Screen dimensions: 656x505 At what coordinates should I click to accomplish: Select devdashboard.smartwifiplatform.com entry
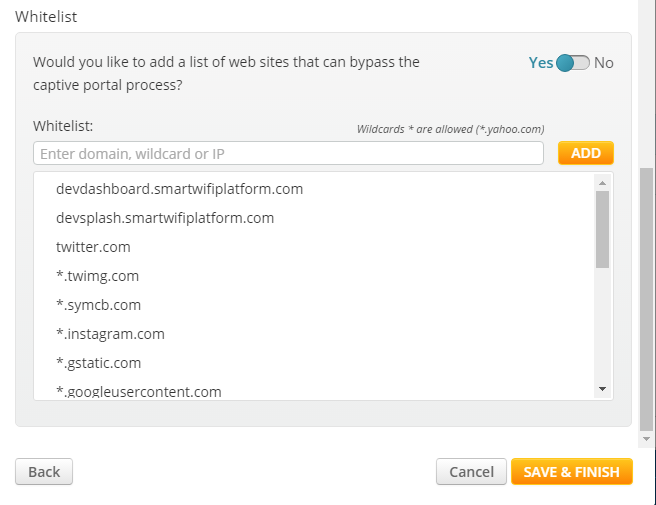[x=179, y=189]
